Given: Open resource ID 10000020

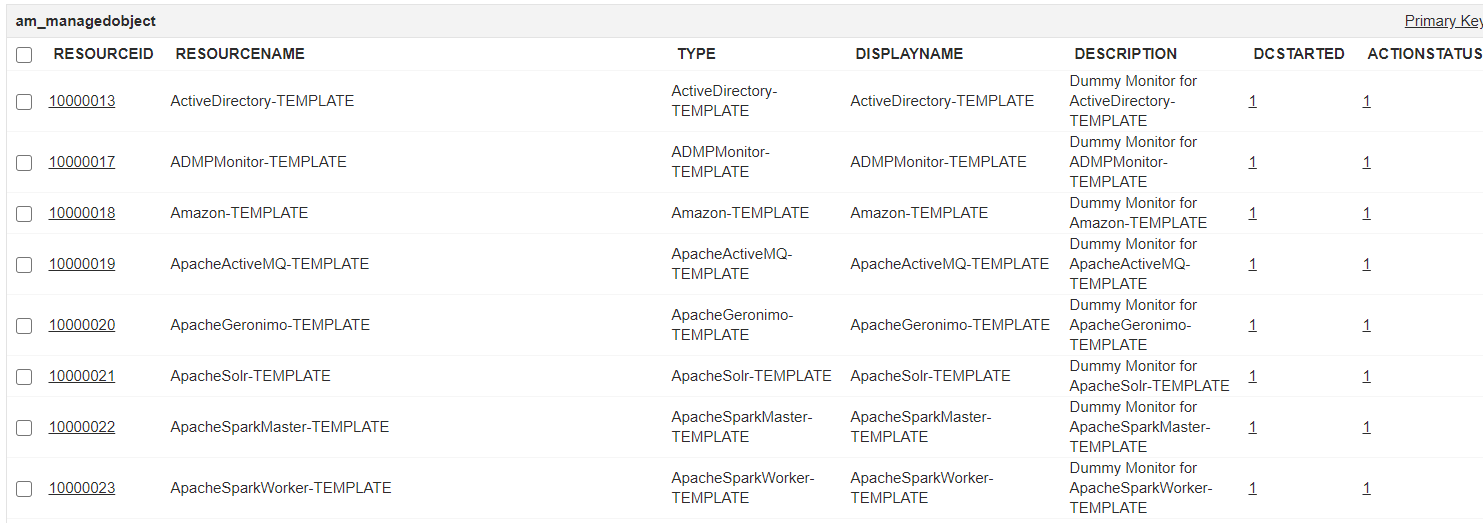Looking at the screenshot, I should 82,325.
